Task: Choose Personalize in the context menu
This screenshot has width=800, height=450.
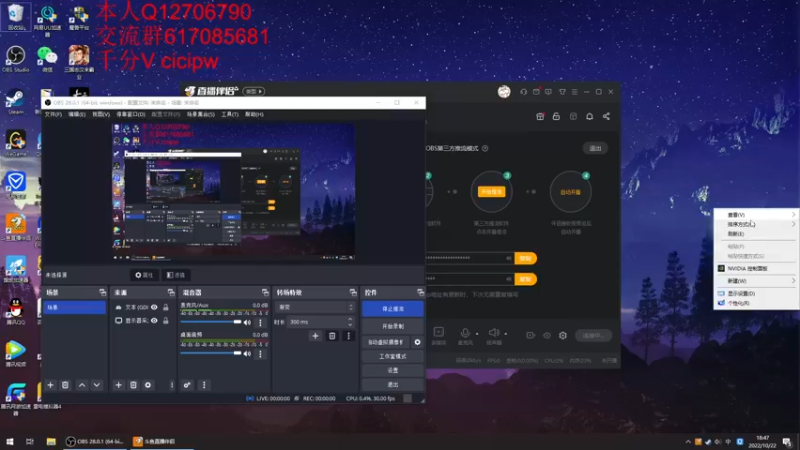Action: 756,303
